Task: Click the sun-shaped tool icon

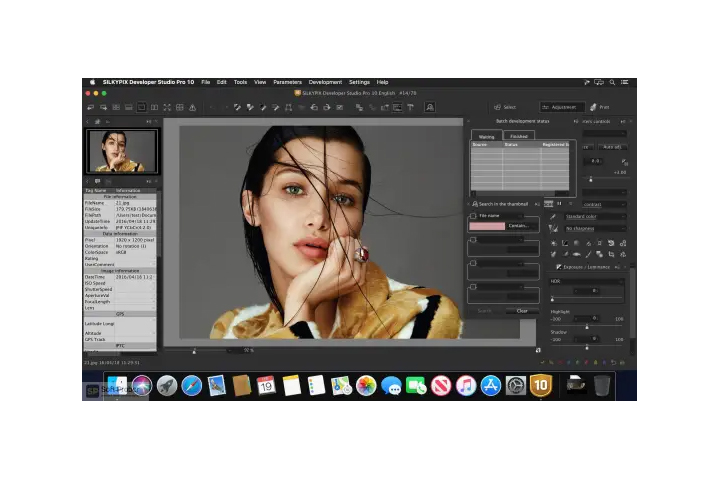Action: 554,243
